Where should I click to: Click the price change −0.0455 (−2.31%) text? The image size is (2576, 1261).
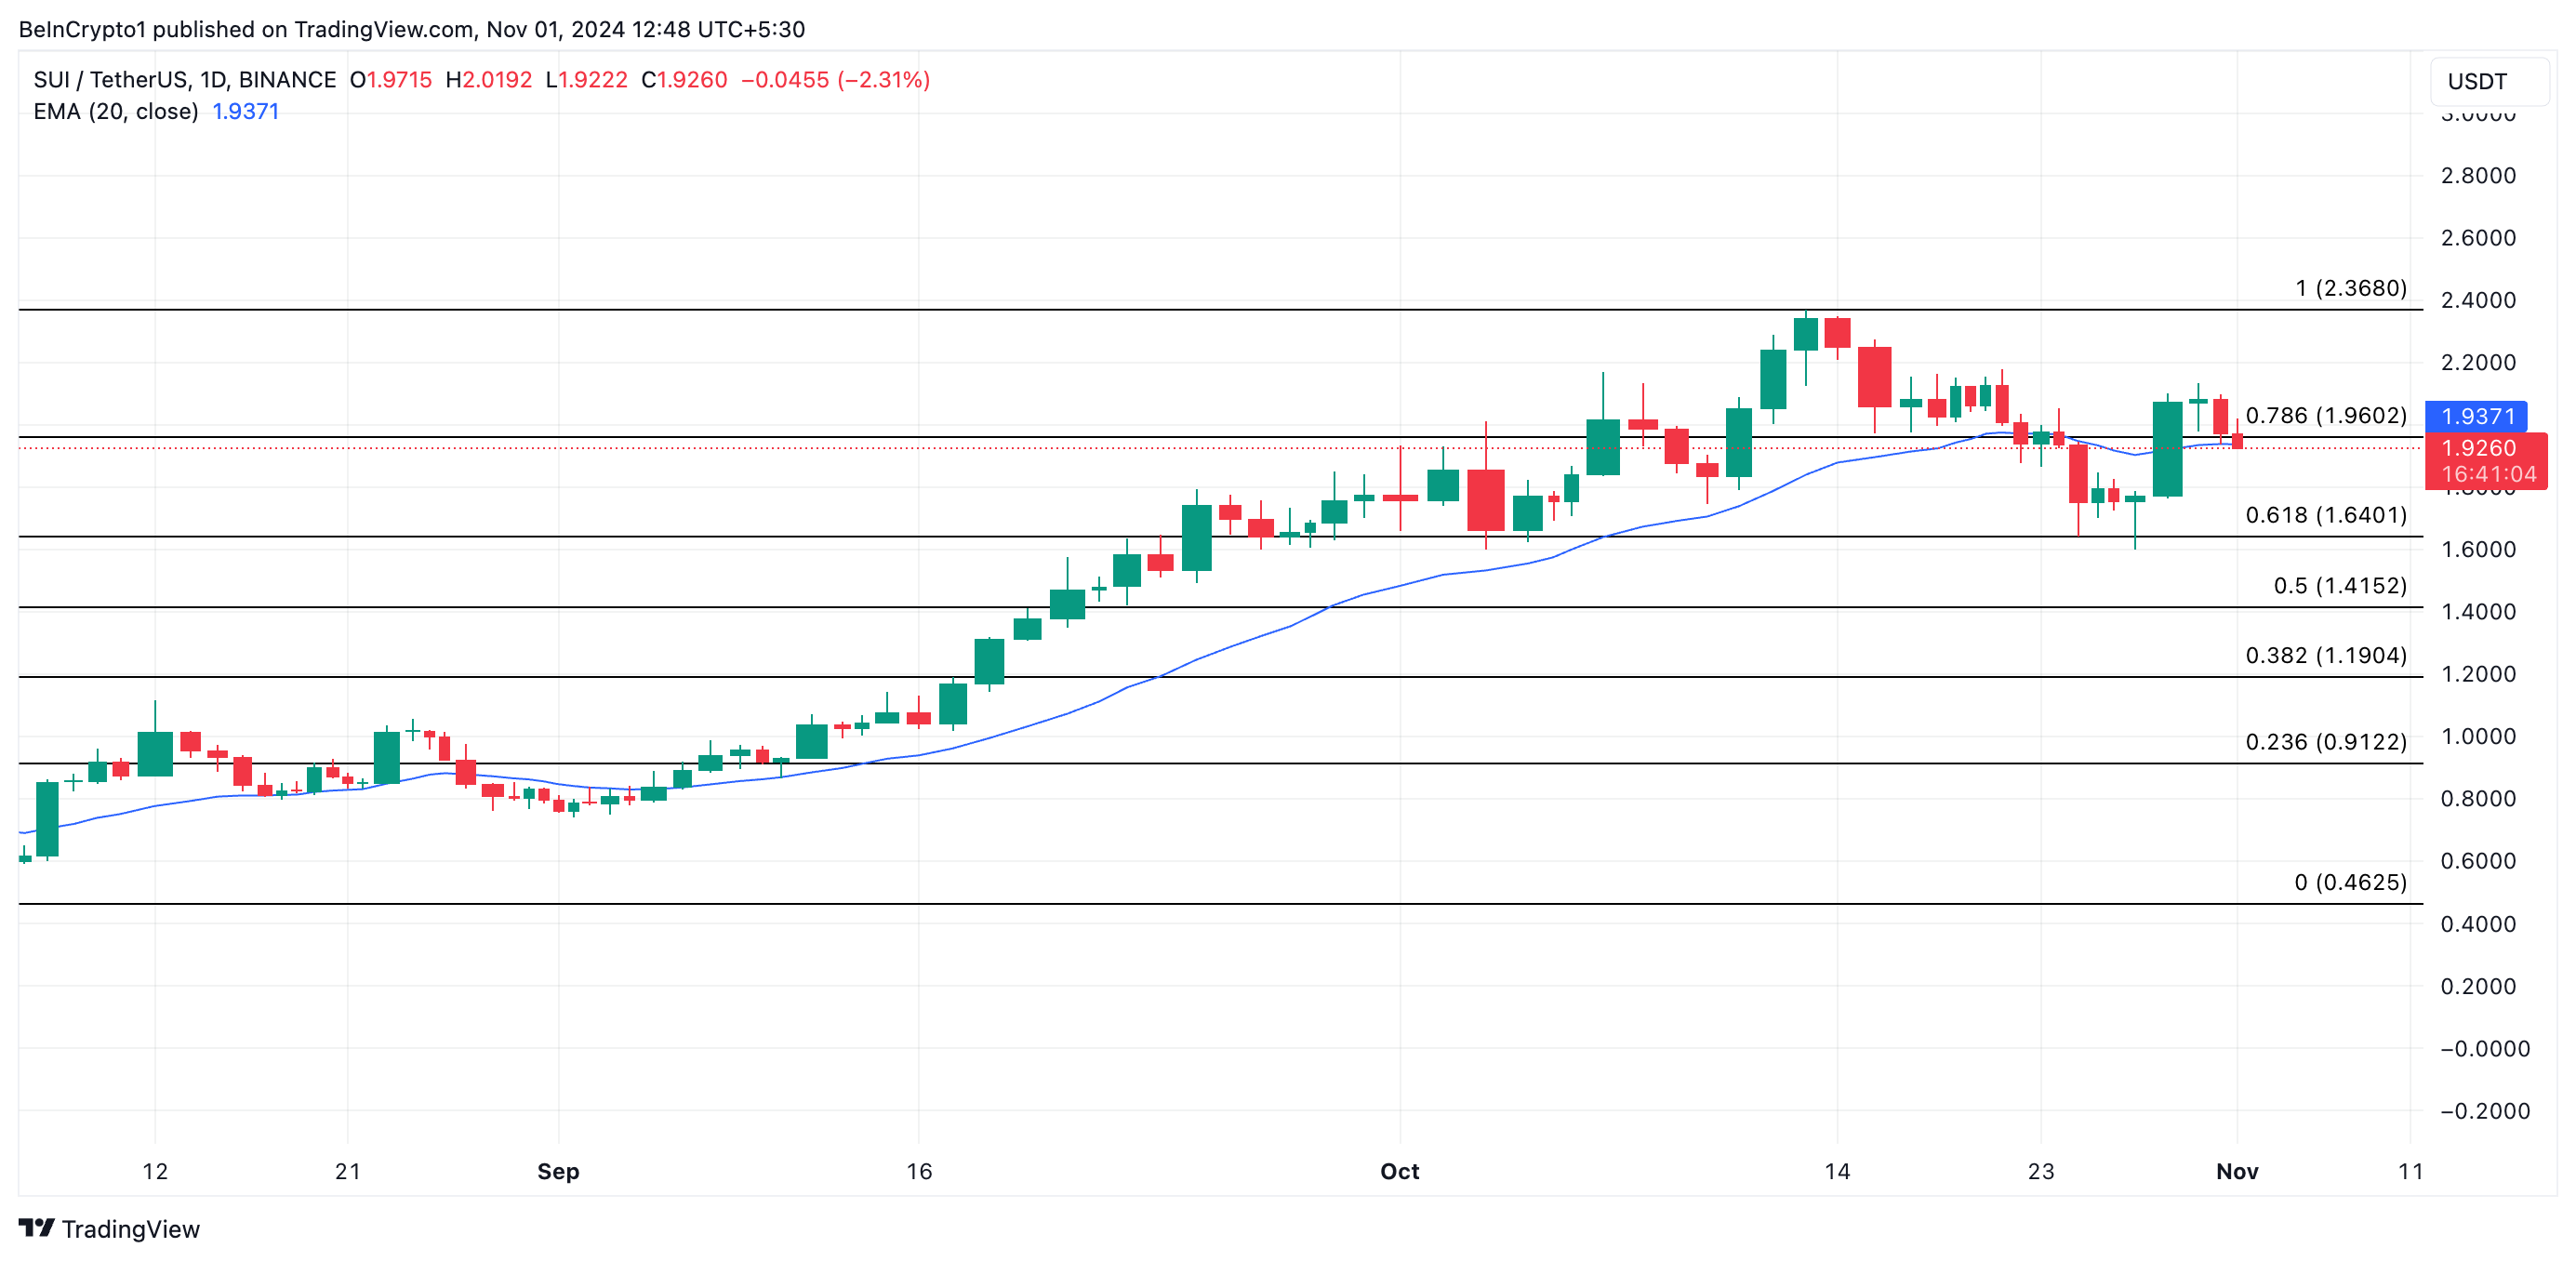click(x=835, y=80)
